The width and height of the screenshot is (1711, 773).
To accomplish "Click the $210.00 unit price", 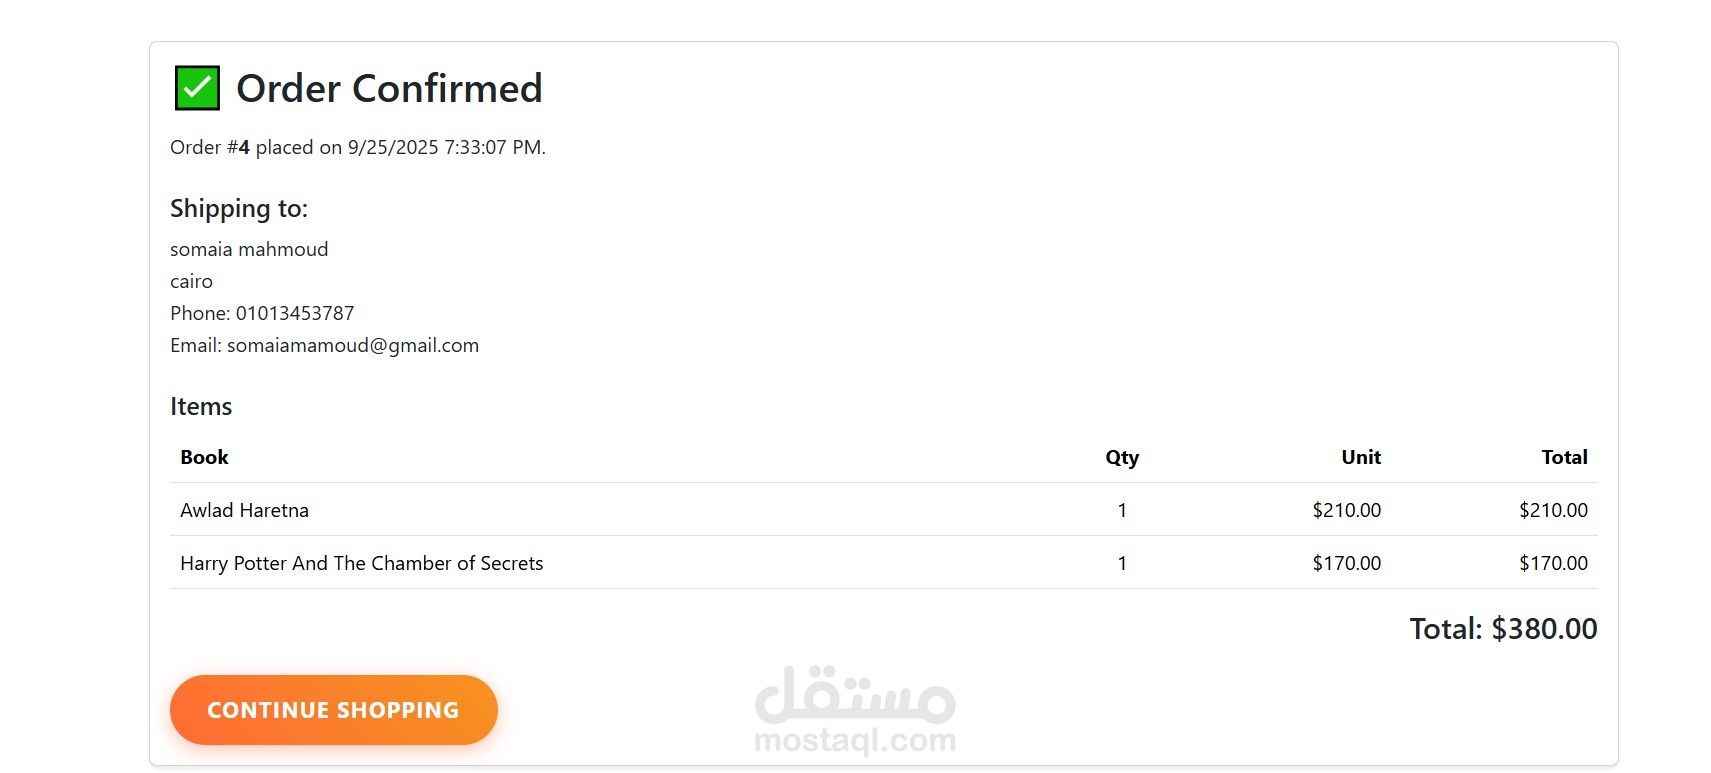I will coord(1346,510).
